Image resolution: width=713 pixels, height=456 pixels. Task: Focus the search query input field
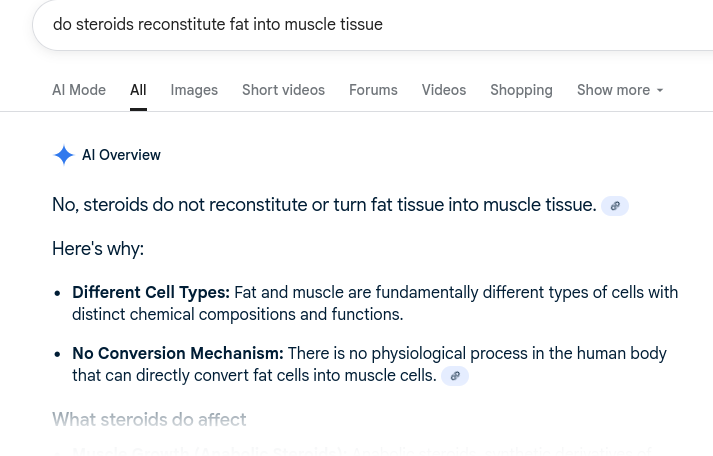coord(373,25)
